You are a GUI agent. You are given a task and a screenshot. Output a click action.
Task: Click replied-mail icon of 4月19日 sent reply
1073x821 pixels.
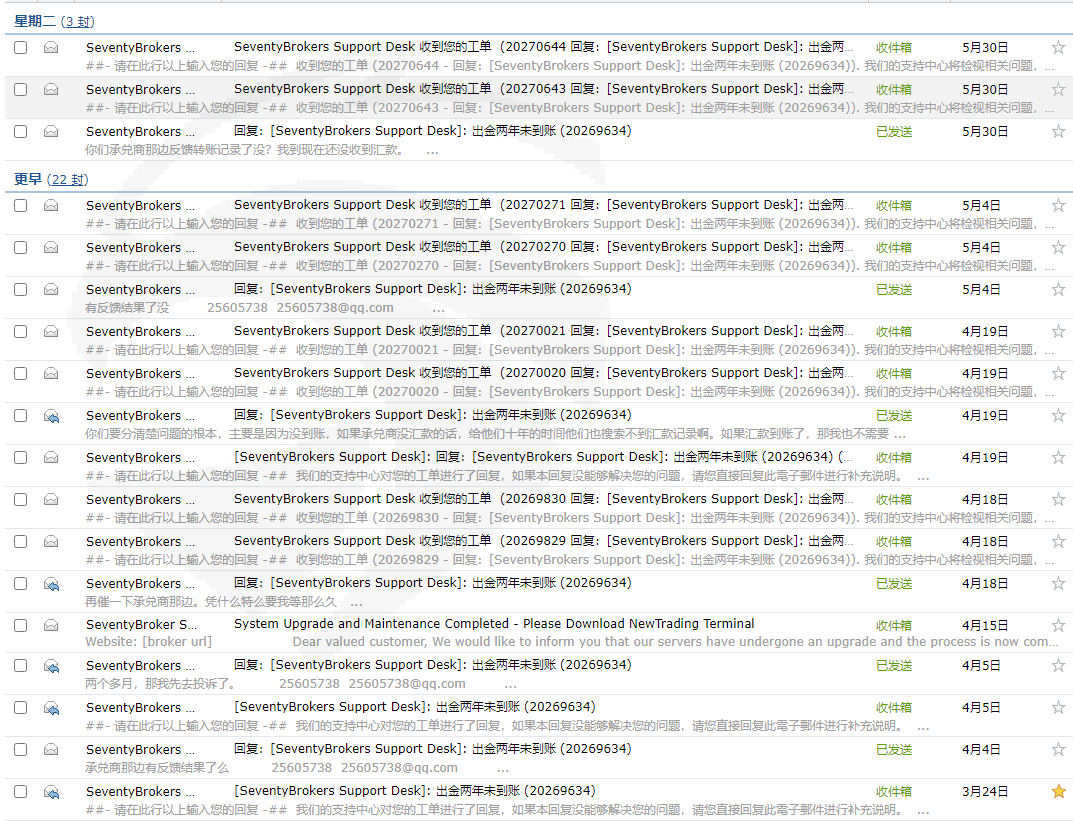tap(51, 416)
